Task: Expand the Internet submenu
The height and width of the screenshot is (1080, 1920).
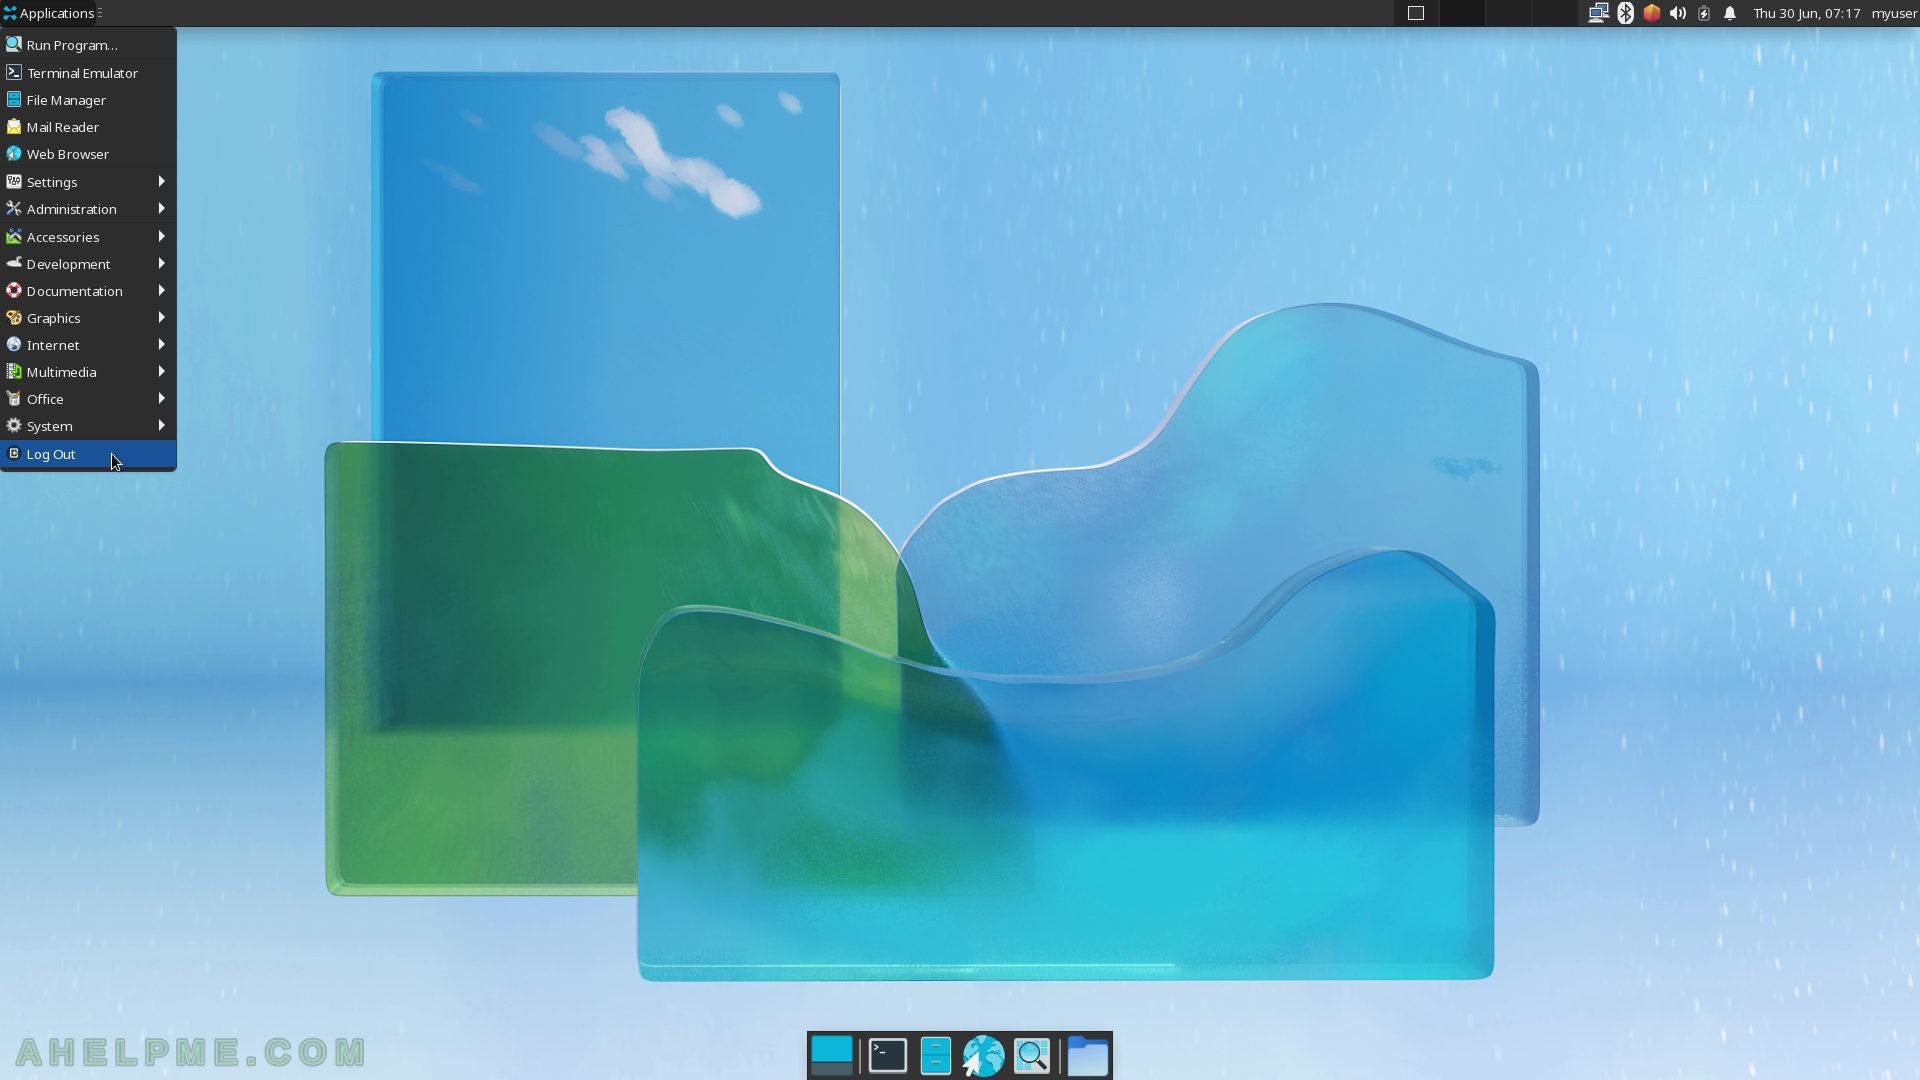Action: pyautogui.click(x=88, y=345)
